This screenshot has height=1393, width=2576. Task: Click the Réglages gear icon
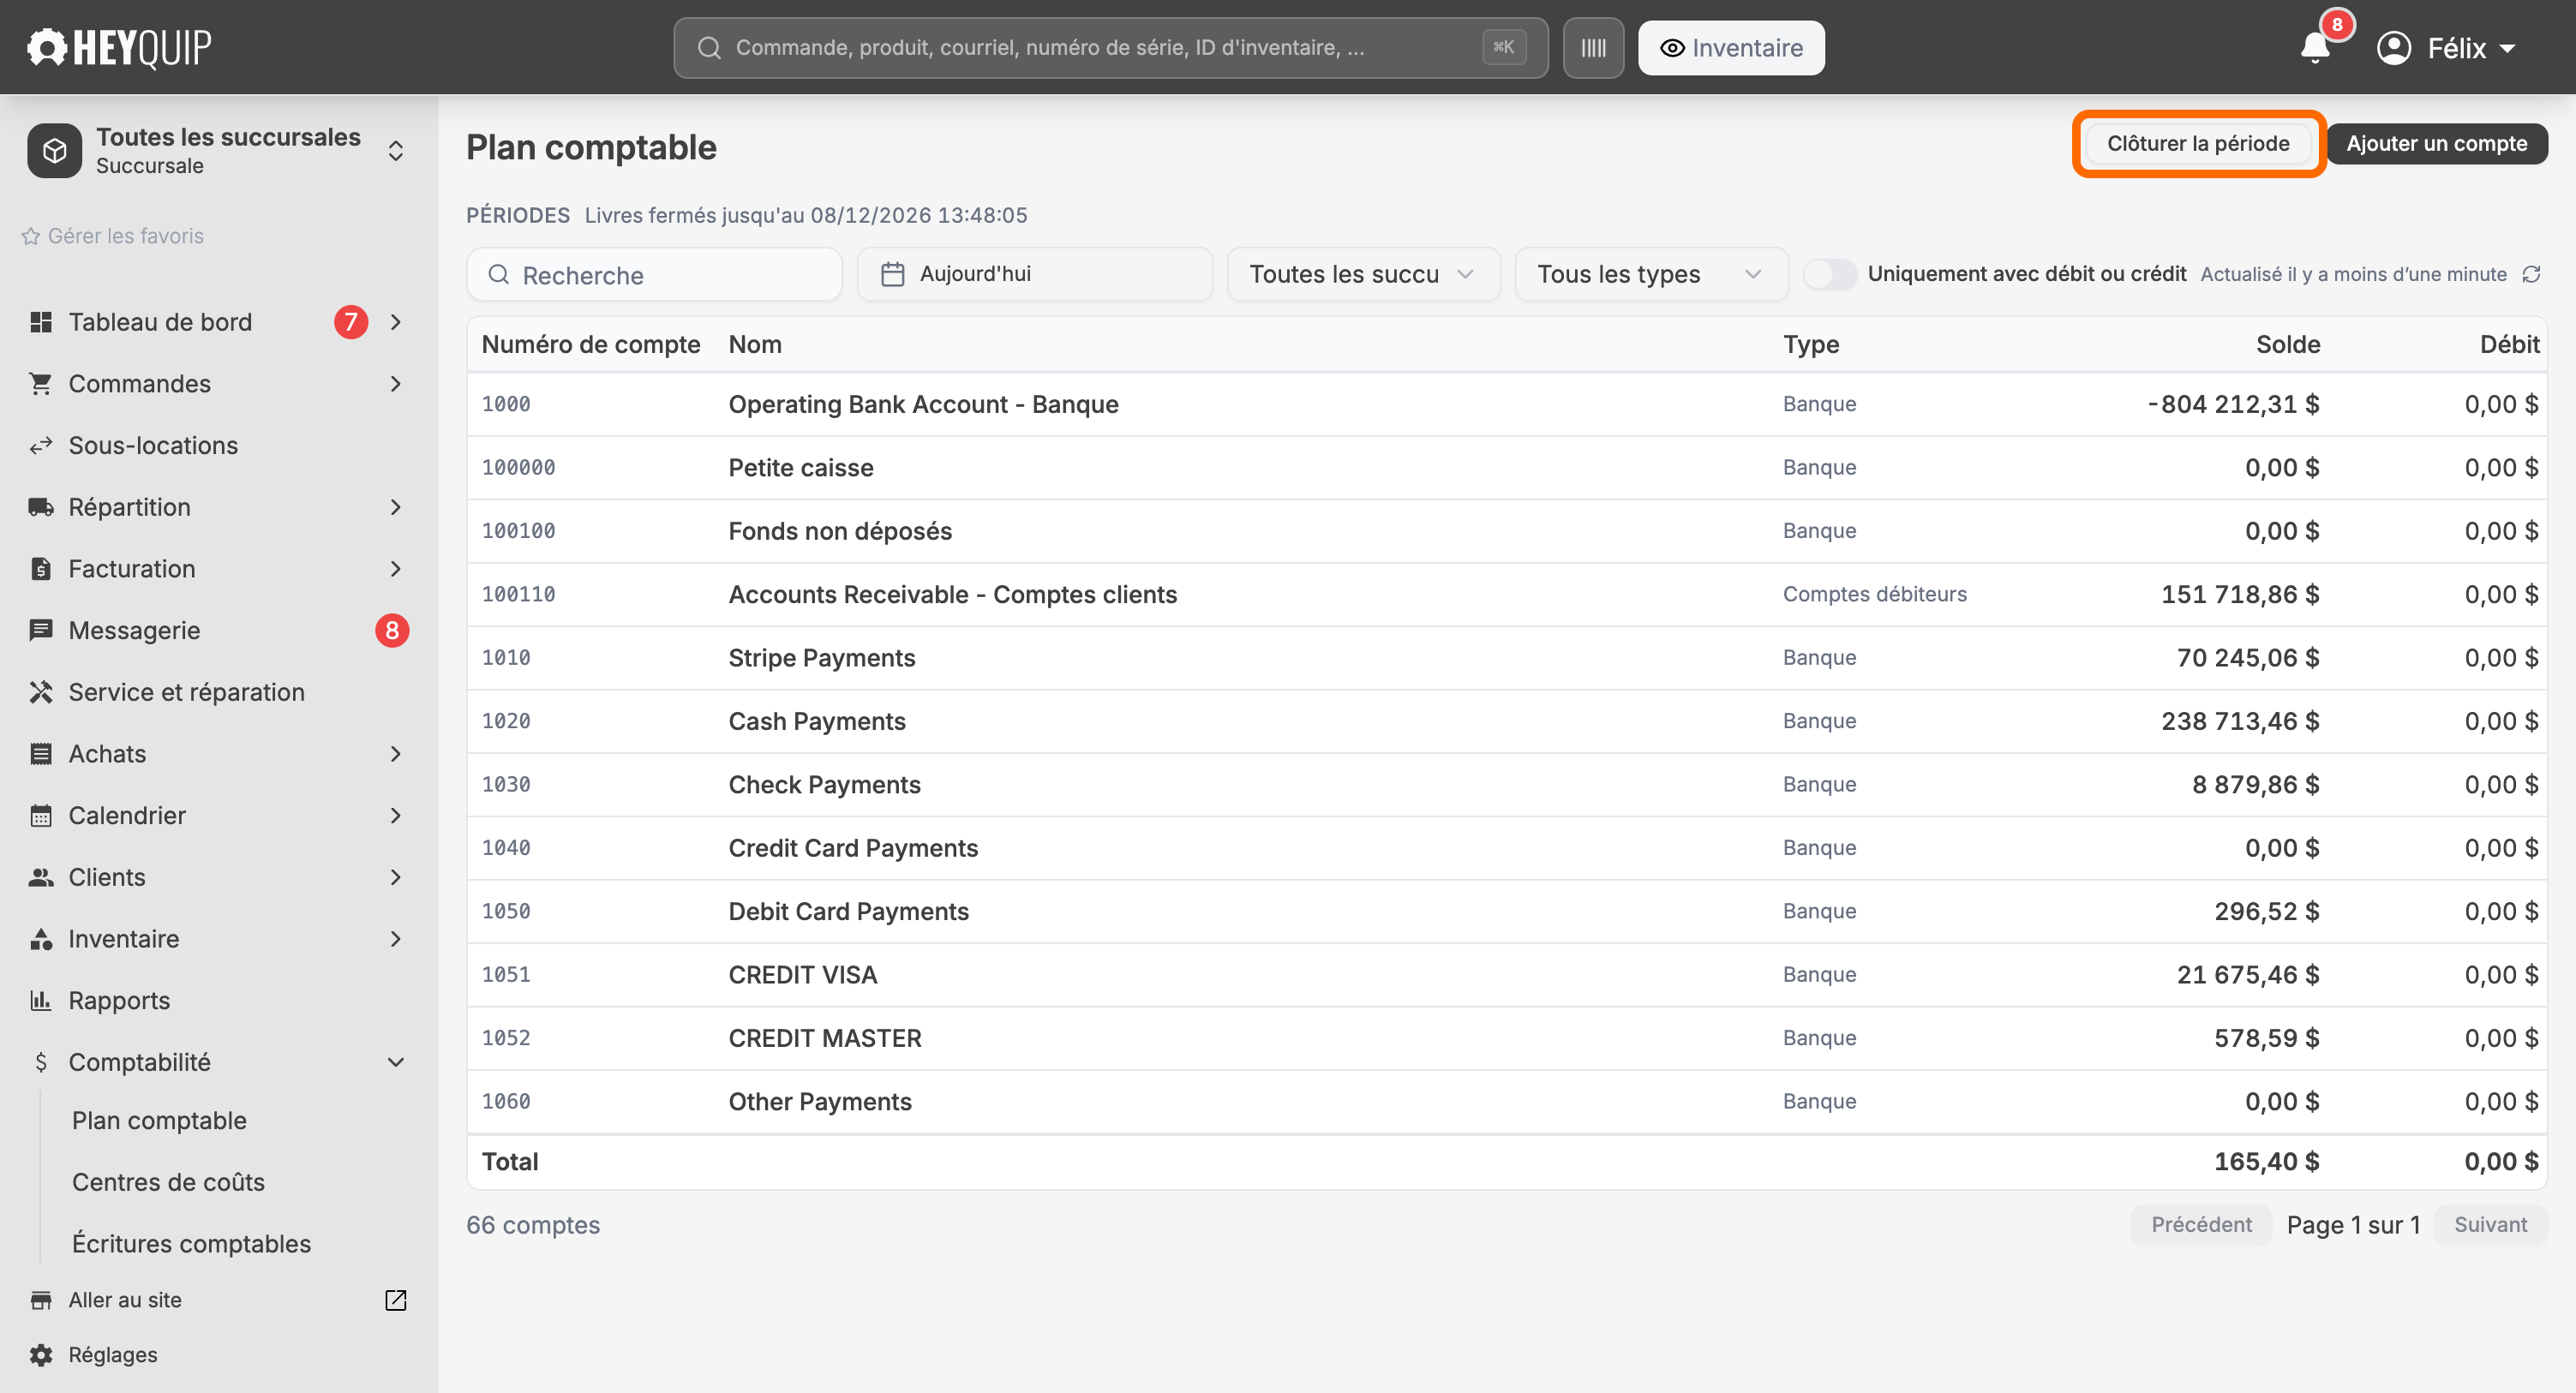pyautogui.click(x=41, y=1354)
